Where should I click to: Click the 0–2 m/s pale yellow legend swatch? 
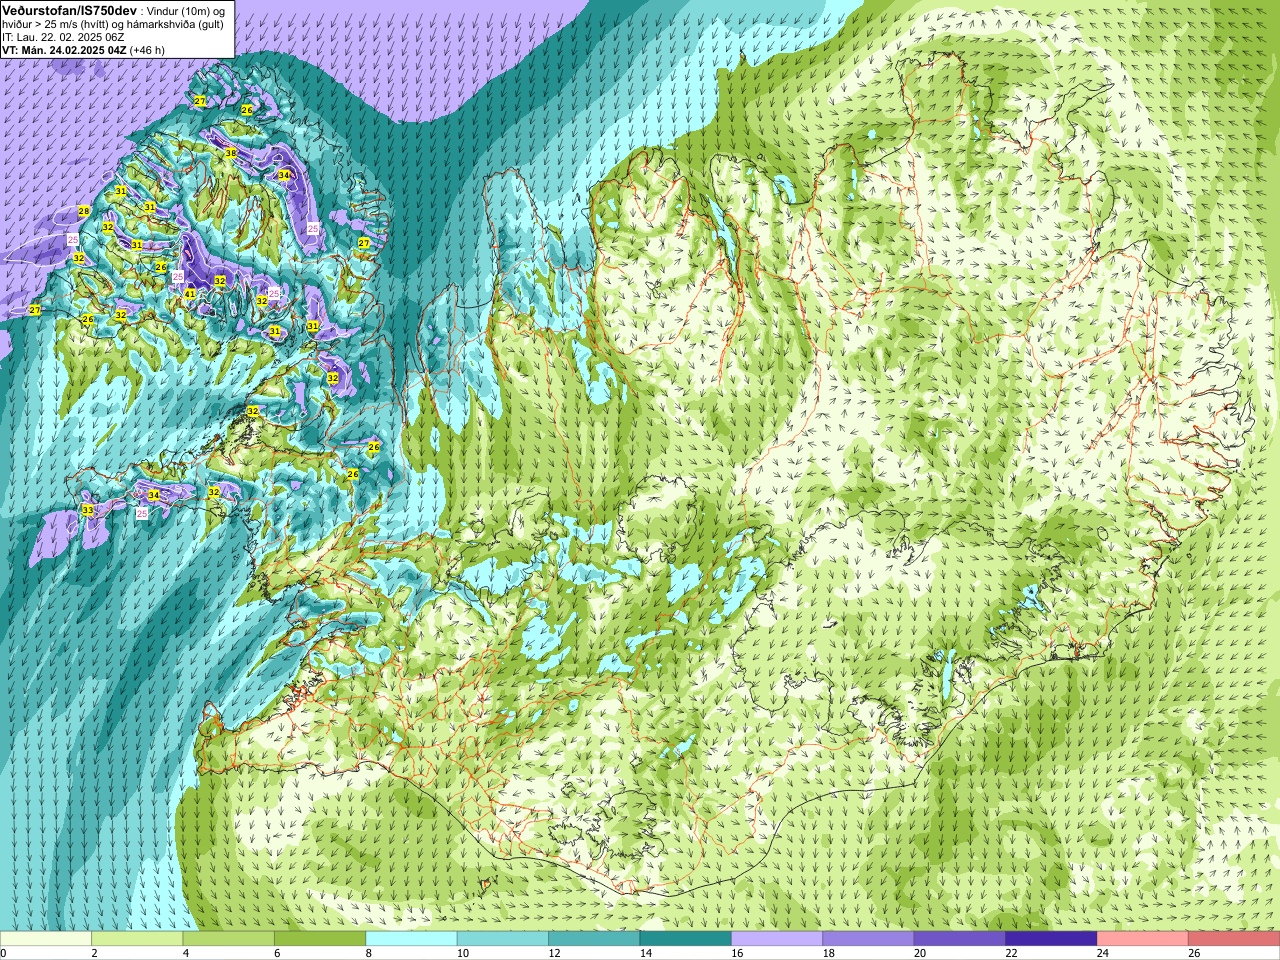(46, 939)
